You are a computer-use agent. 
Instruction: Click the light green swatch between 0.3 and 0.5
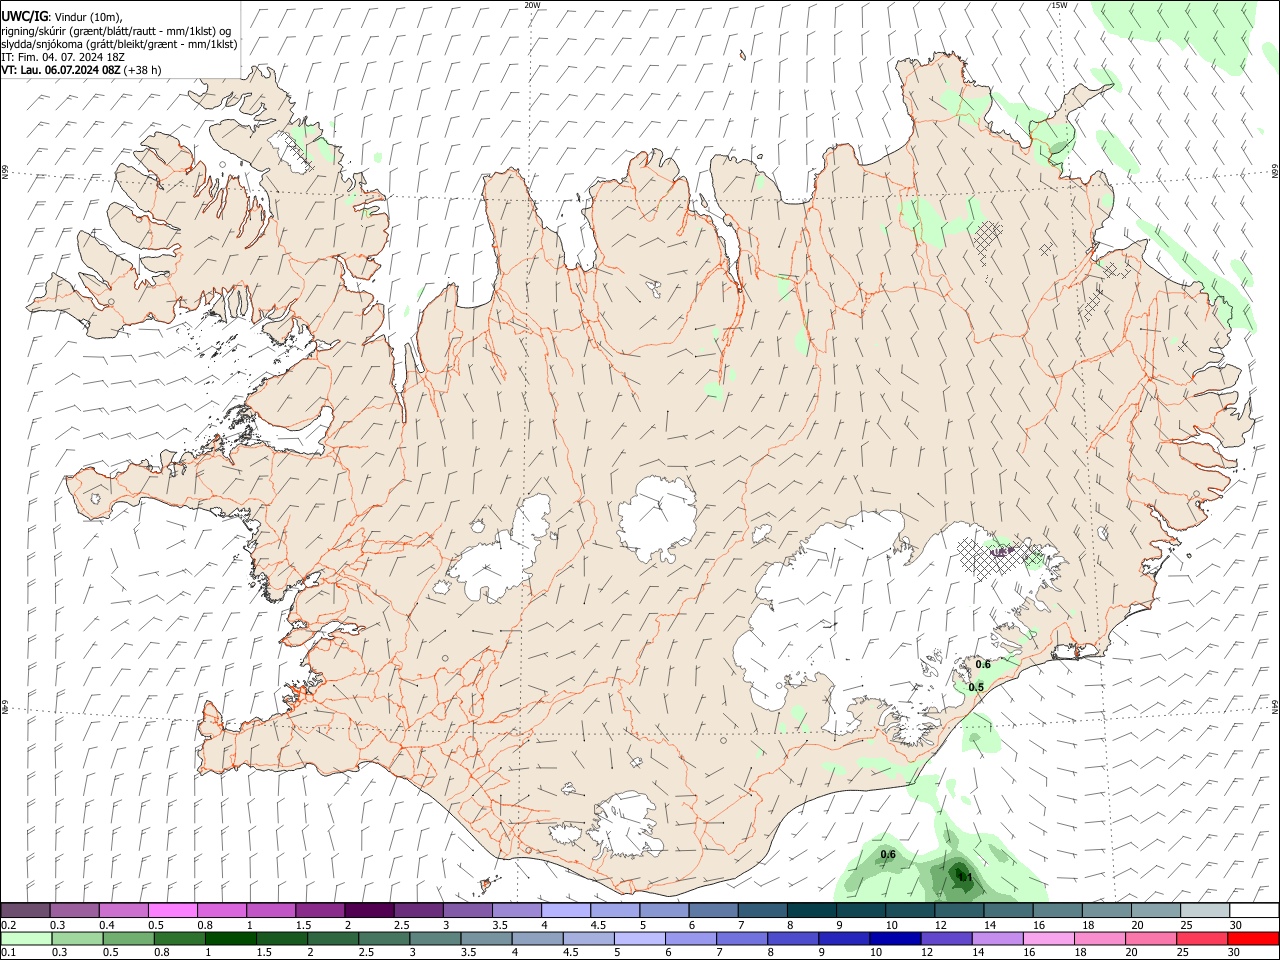pyautogui.click(x=77, y=939)
